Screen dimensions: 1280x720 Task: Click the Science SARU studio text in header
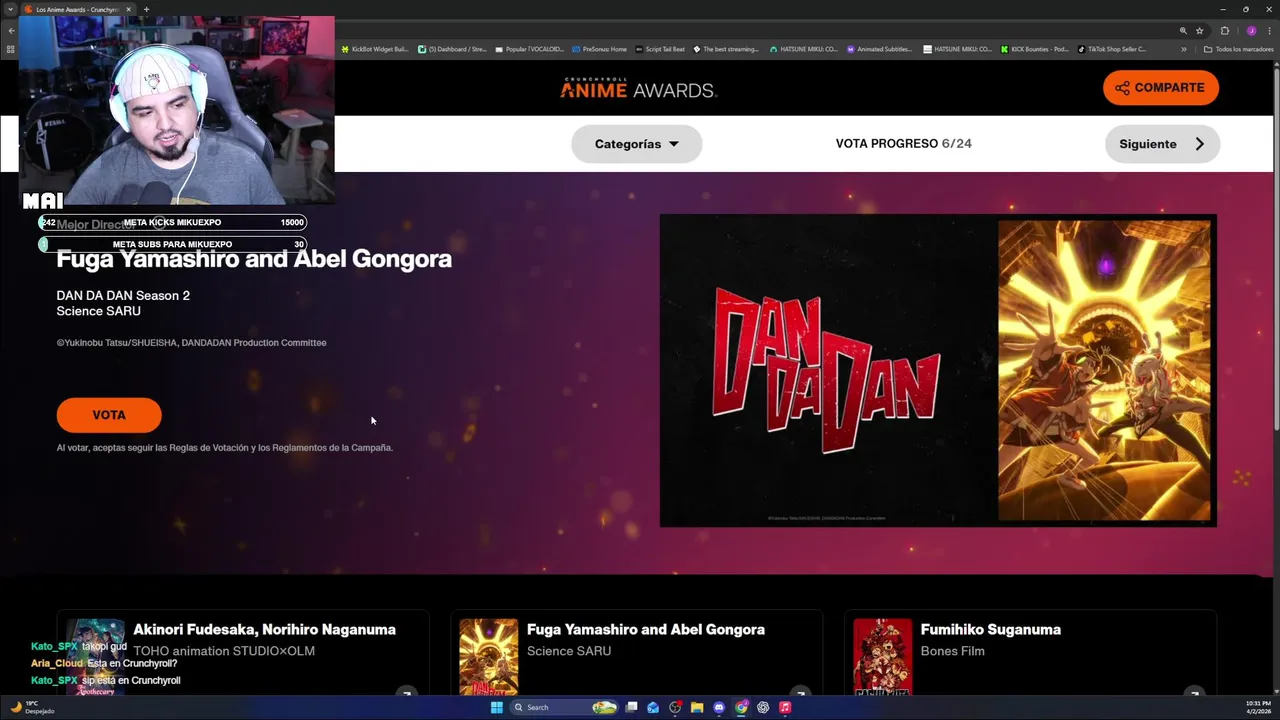(x=99, y=311)
